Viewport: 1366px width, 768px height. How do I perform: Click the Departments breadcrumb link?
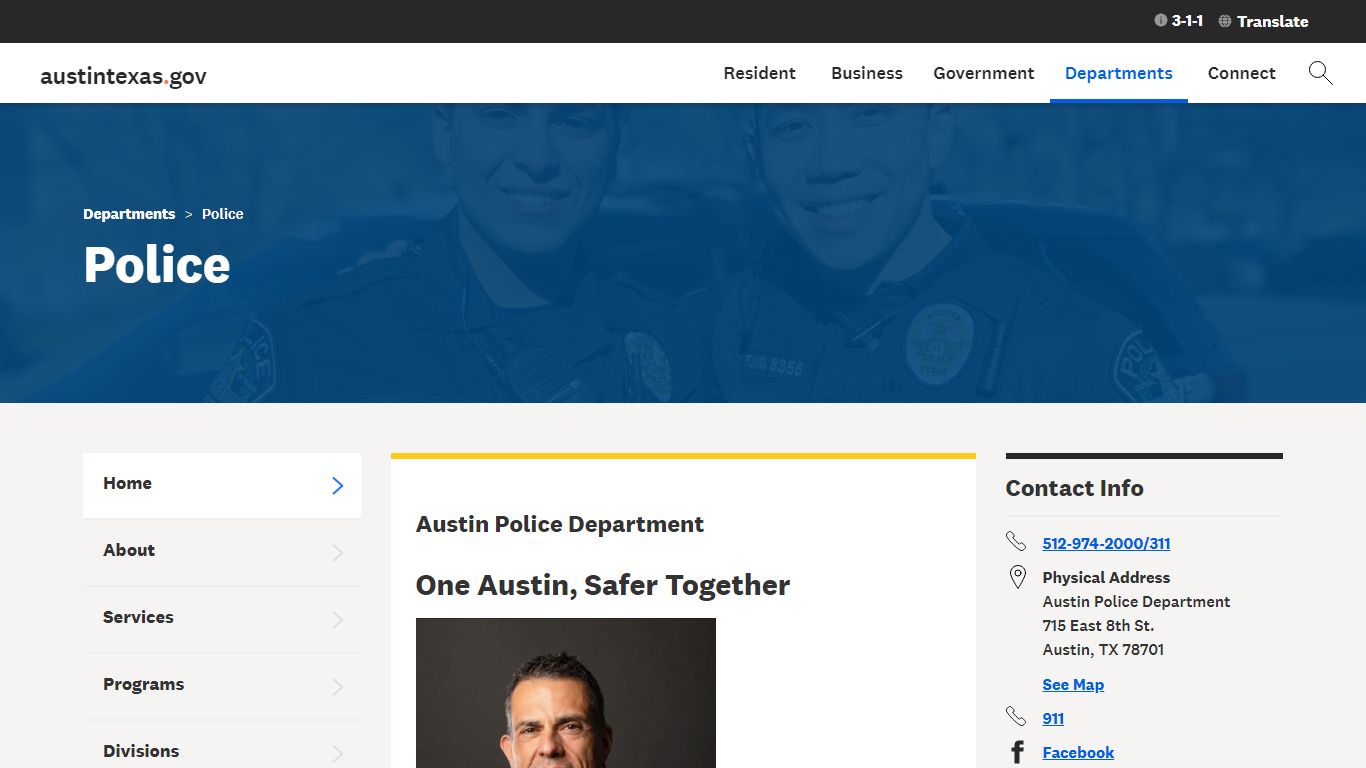[x=129, y=214]
